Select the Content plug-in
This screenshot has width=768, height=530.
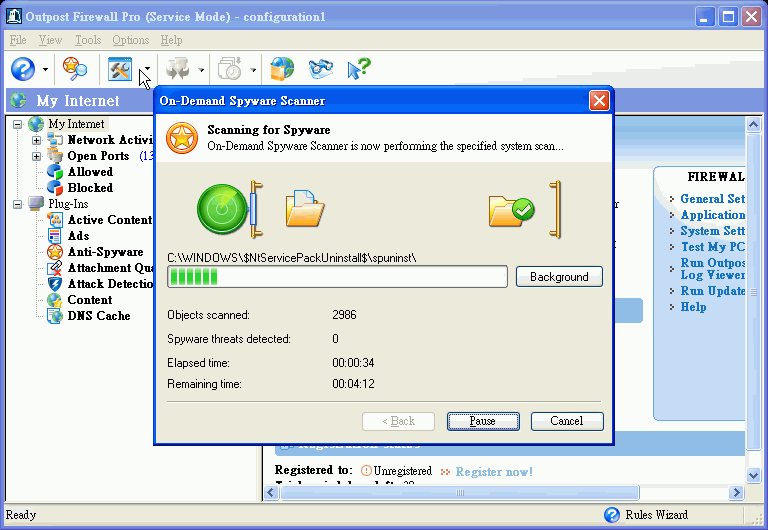[x=90, y=300]
